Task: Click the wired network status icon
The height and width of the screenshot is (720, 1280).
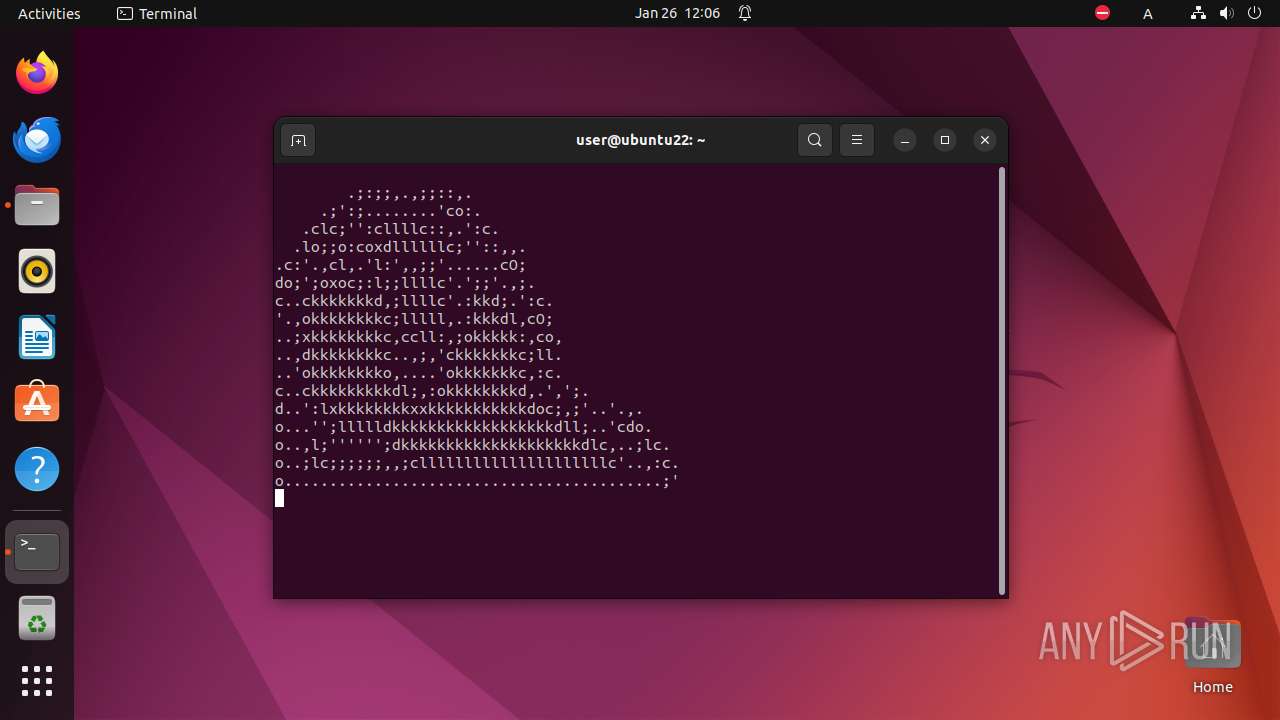Action: tap(1199, 13)
